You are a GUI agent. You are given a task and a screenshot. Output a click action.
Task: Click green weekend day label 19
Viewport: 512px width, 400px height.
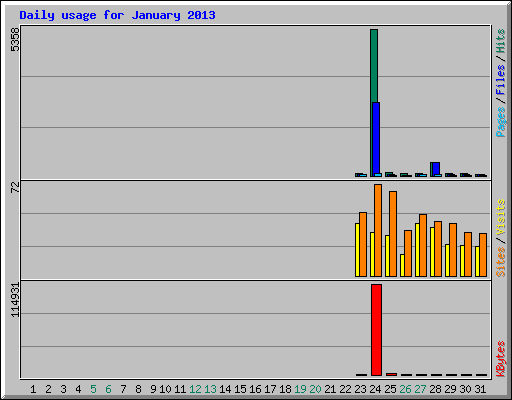pos(300,389)
